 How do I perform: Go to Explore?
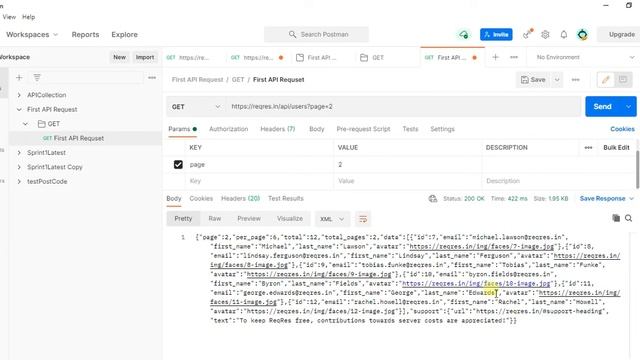[x=124, y=35]
